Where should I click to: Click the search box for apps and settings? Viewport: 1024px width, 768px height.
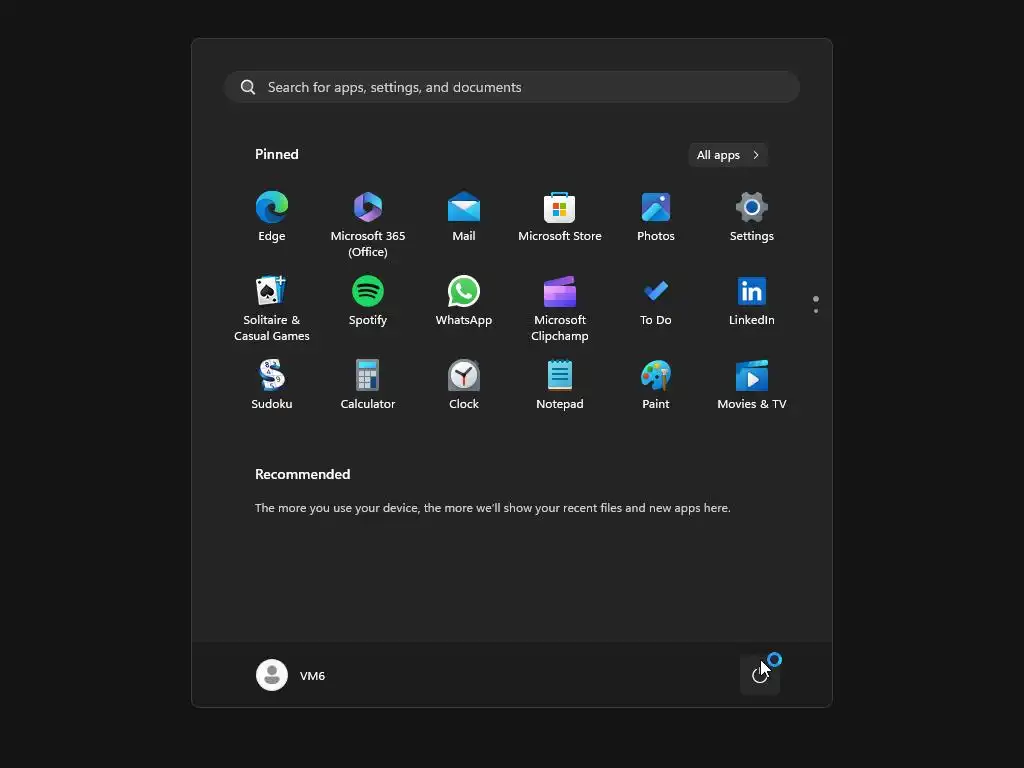pos(512,87)
